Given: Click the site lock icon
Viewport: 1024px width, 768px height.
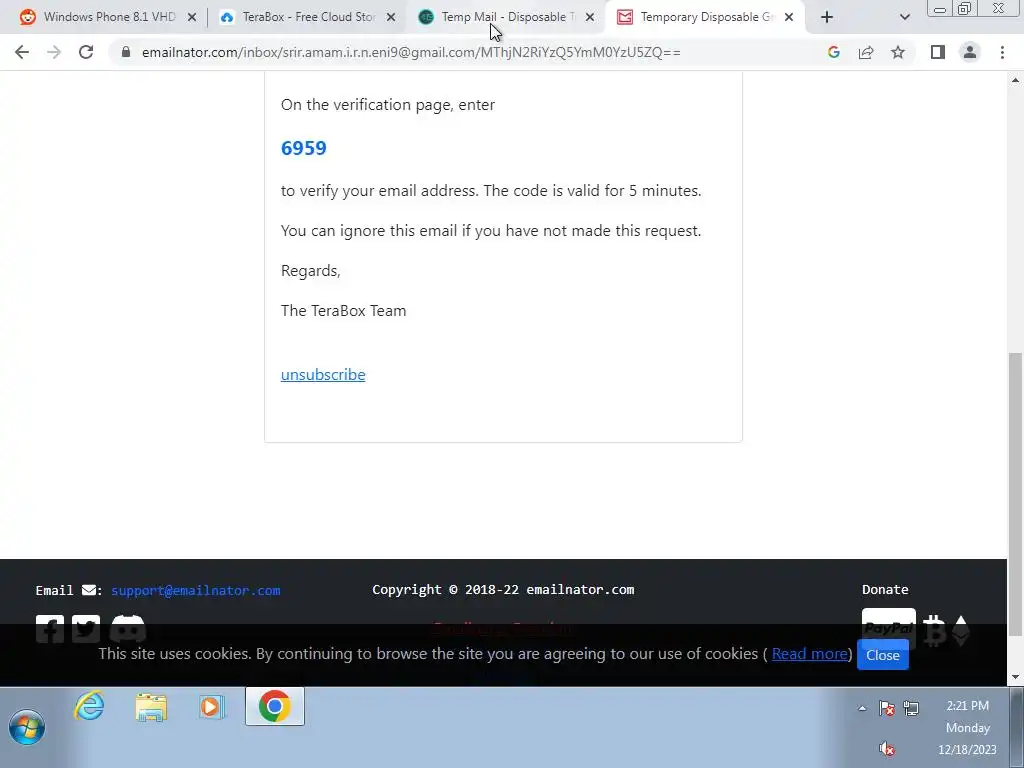Looking at the screenshot, I should (126, 52).
